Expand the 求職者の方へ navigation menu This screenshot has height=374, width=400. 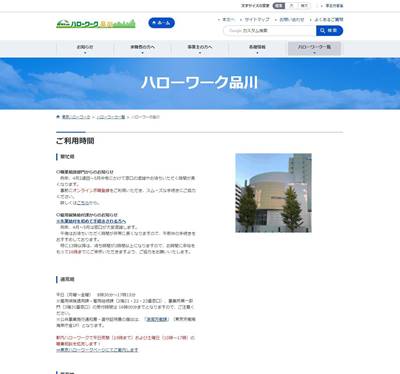142,49
